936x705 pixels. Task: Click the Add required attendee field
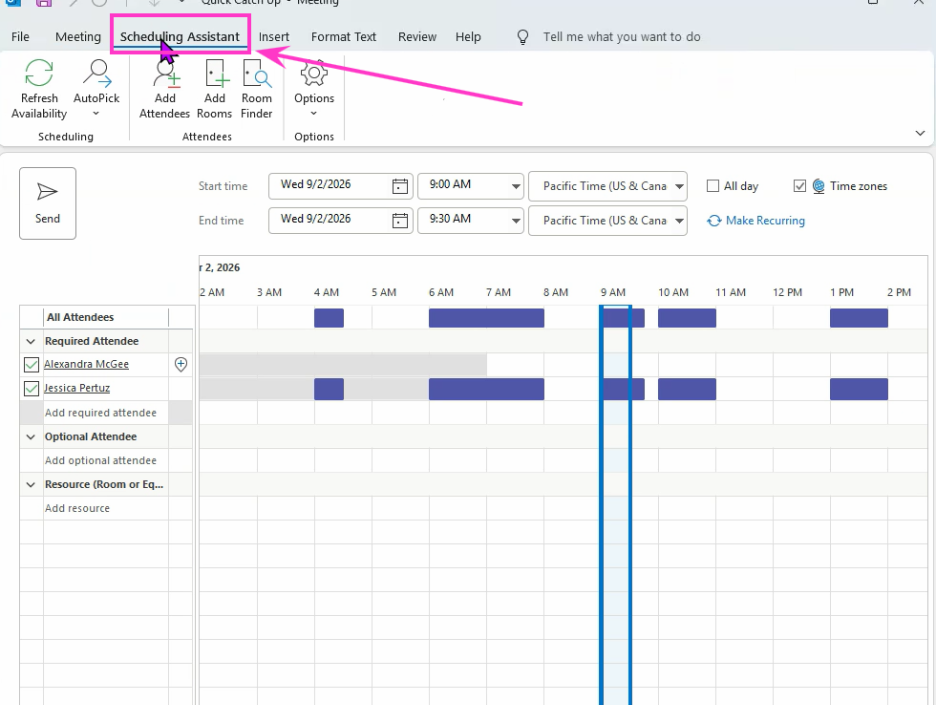point(106,413)
